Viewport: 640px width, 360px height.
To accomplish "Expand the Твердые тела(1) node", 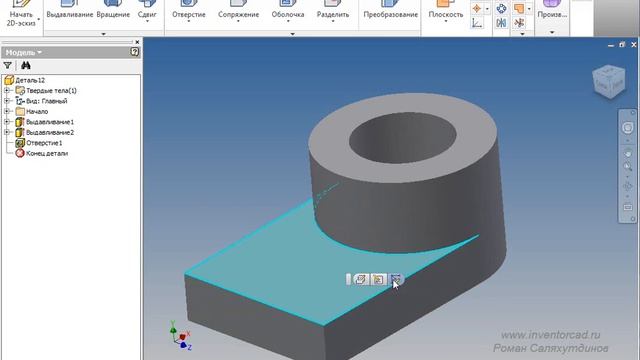I will [7, 91].
